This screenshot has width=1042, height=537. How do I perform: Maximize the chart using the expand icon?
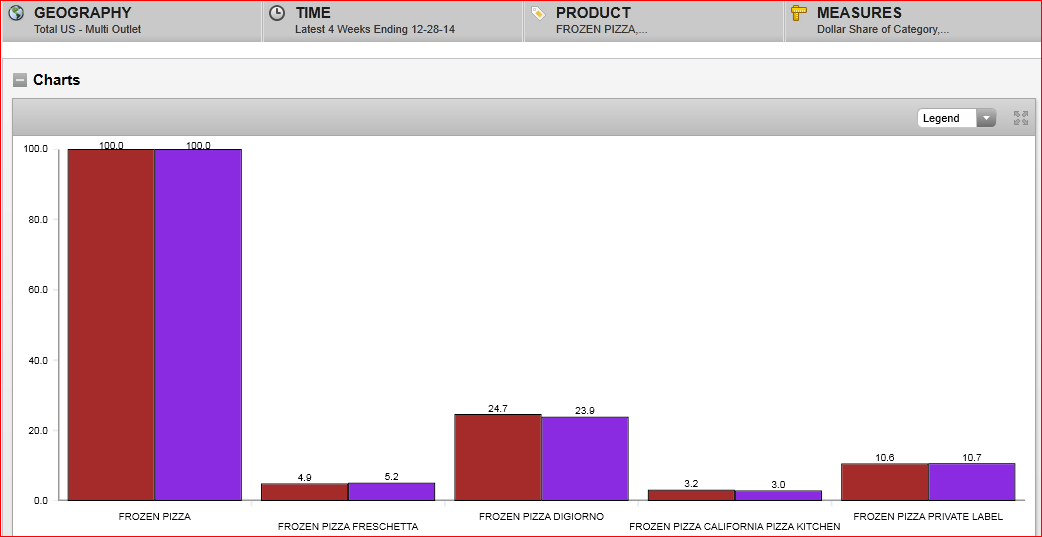click(x=1020, y=118)
